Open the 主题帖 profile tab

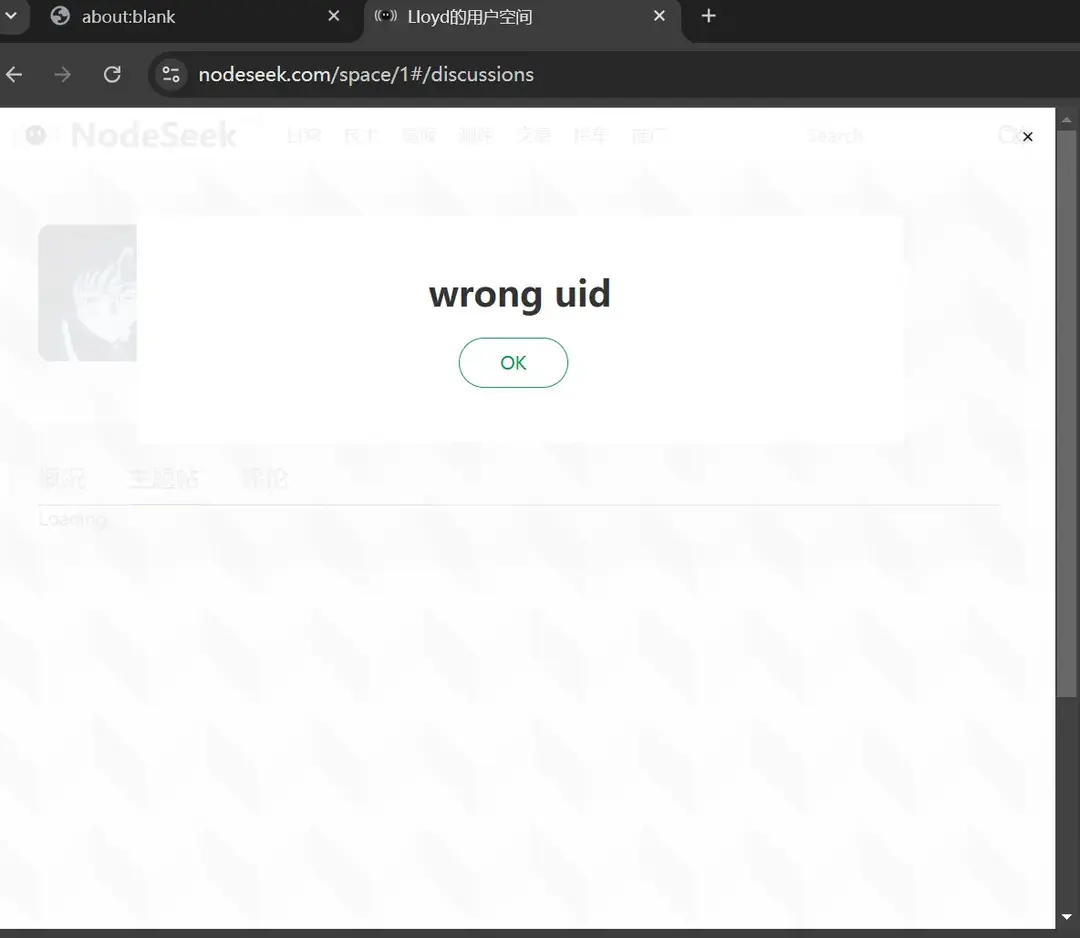163,480
